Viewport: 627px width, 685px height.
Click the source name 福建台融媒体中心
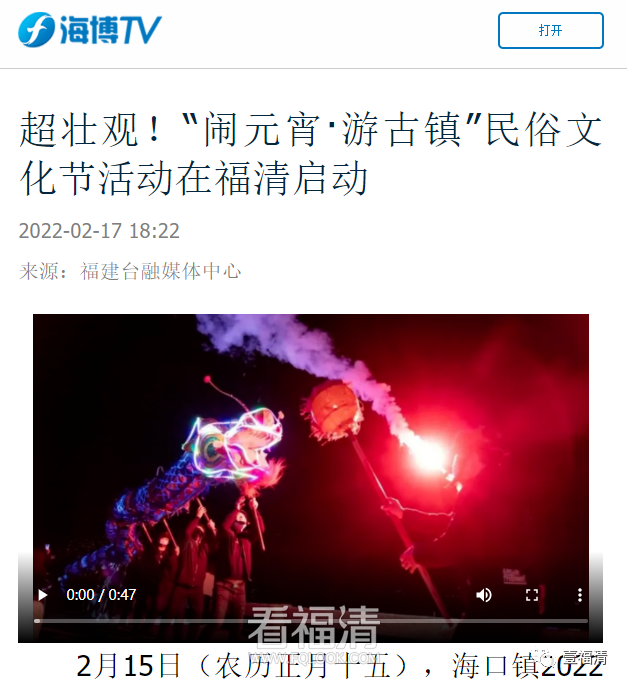[160, 271]
